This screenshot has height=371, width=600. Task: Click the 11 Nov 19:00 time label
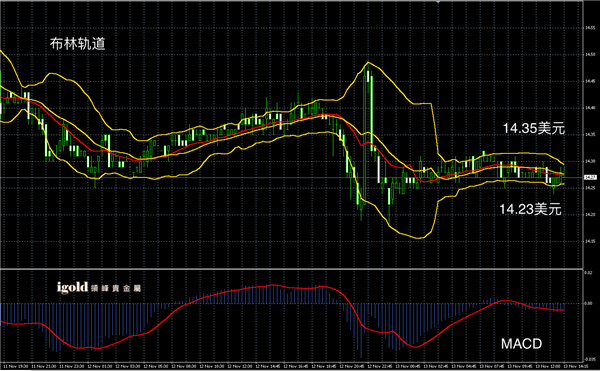(16, 366)
